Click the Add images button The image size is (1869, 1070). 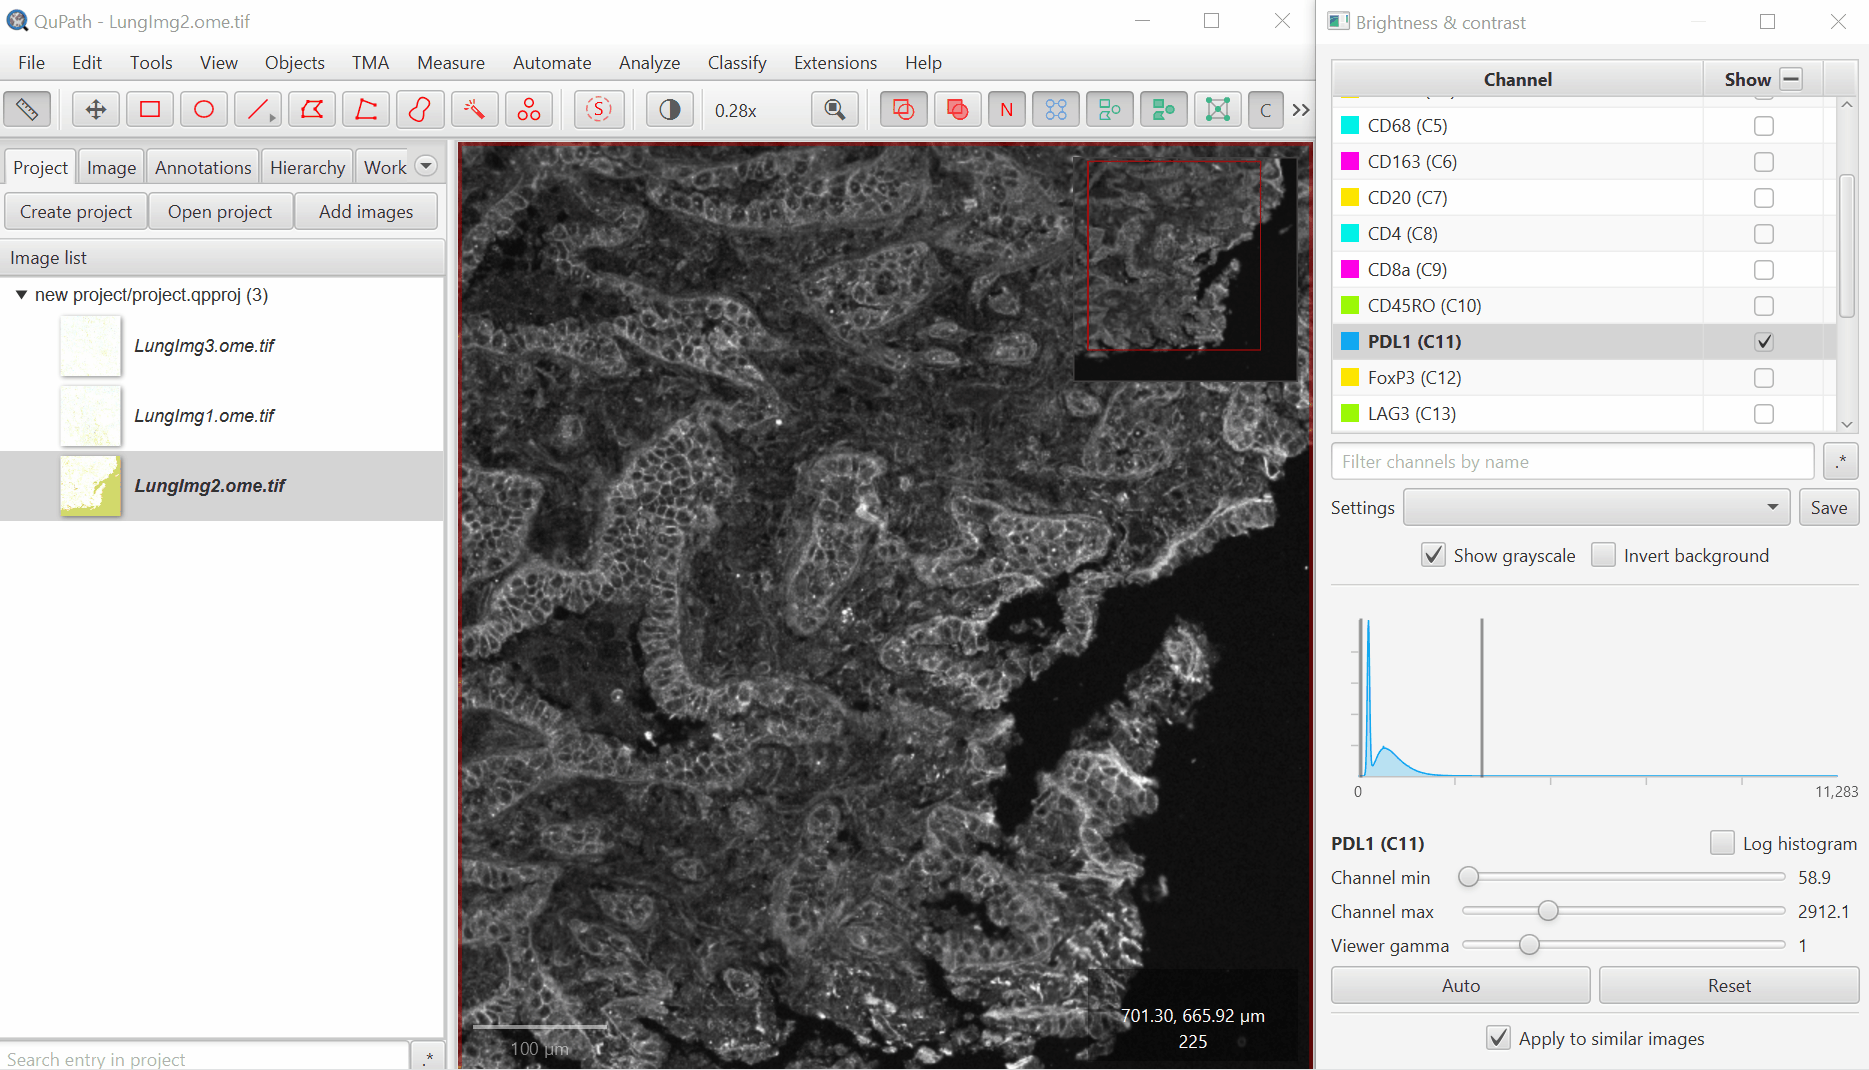pyautogui.click(x=366, y=212)
